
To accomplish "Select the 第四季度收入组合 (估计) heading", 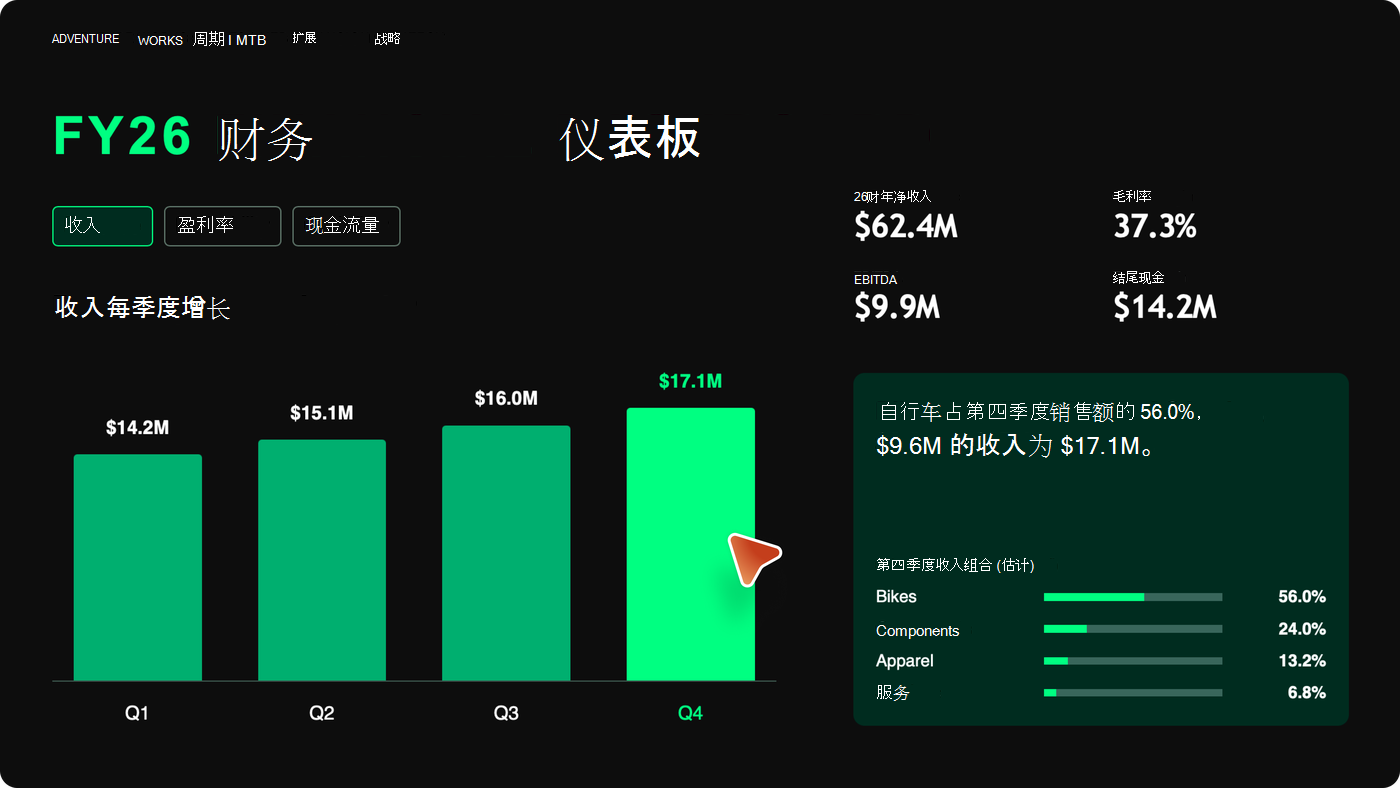I will pos(955,565).
